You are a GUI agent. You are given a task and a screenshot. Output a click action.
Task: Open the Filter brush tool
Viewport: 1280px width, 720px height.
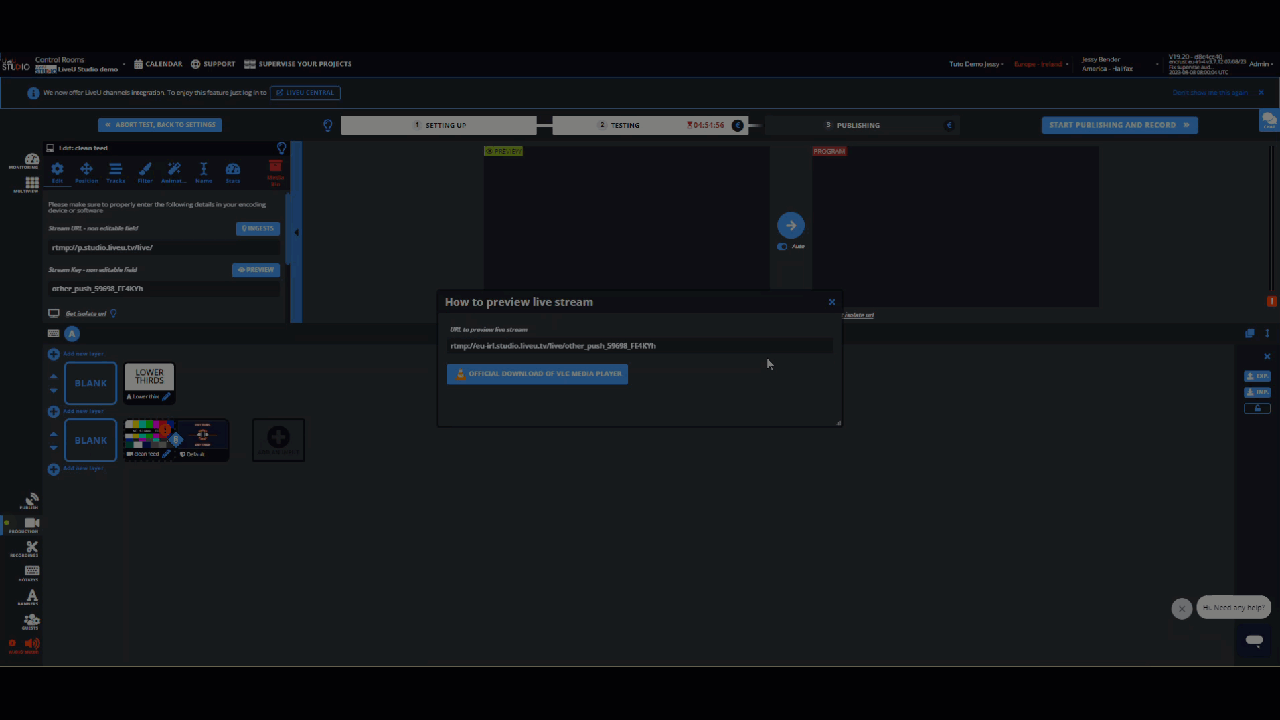[145, 172]
